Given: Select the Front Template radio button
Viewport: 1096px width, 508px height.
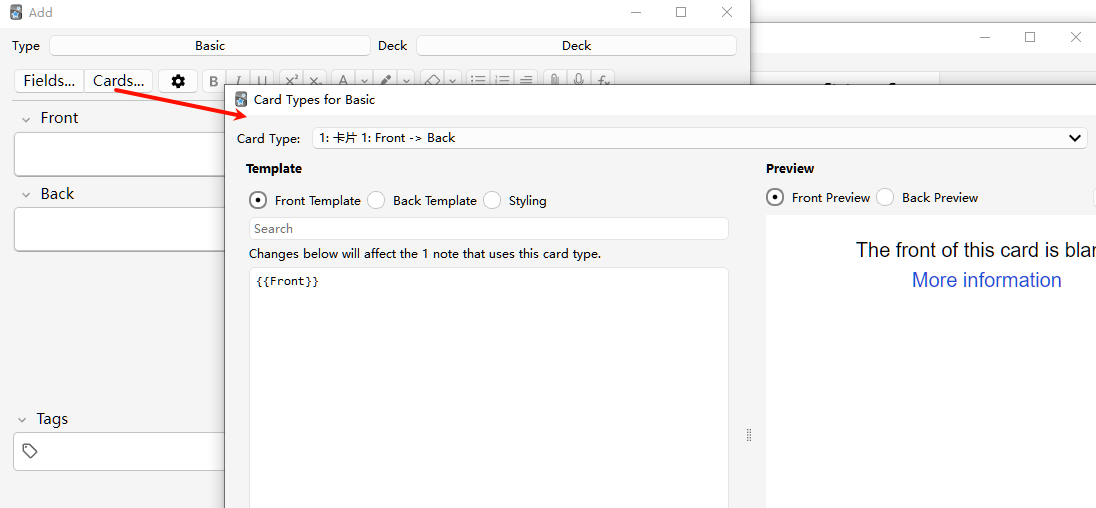Looking at the screenshot, I should [x=258, y=201].
